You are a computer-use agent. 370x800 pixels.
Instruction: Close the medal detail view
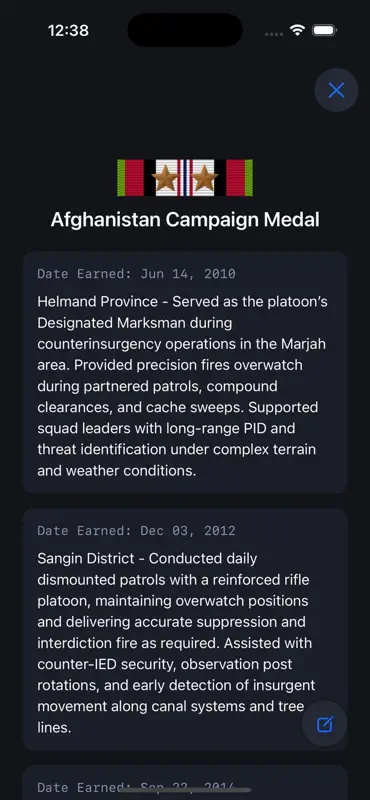coord(336,90)
